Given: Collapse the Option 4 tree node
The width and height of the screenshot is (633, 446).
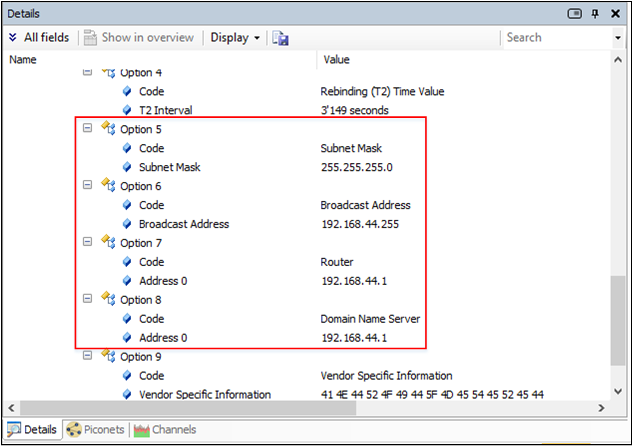Looking at the screenshot, I should tap(87, 72).
